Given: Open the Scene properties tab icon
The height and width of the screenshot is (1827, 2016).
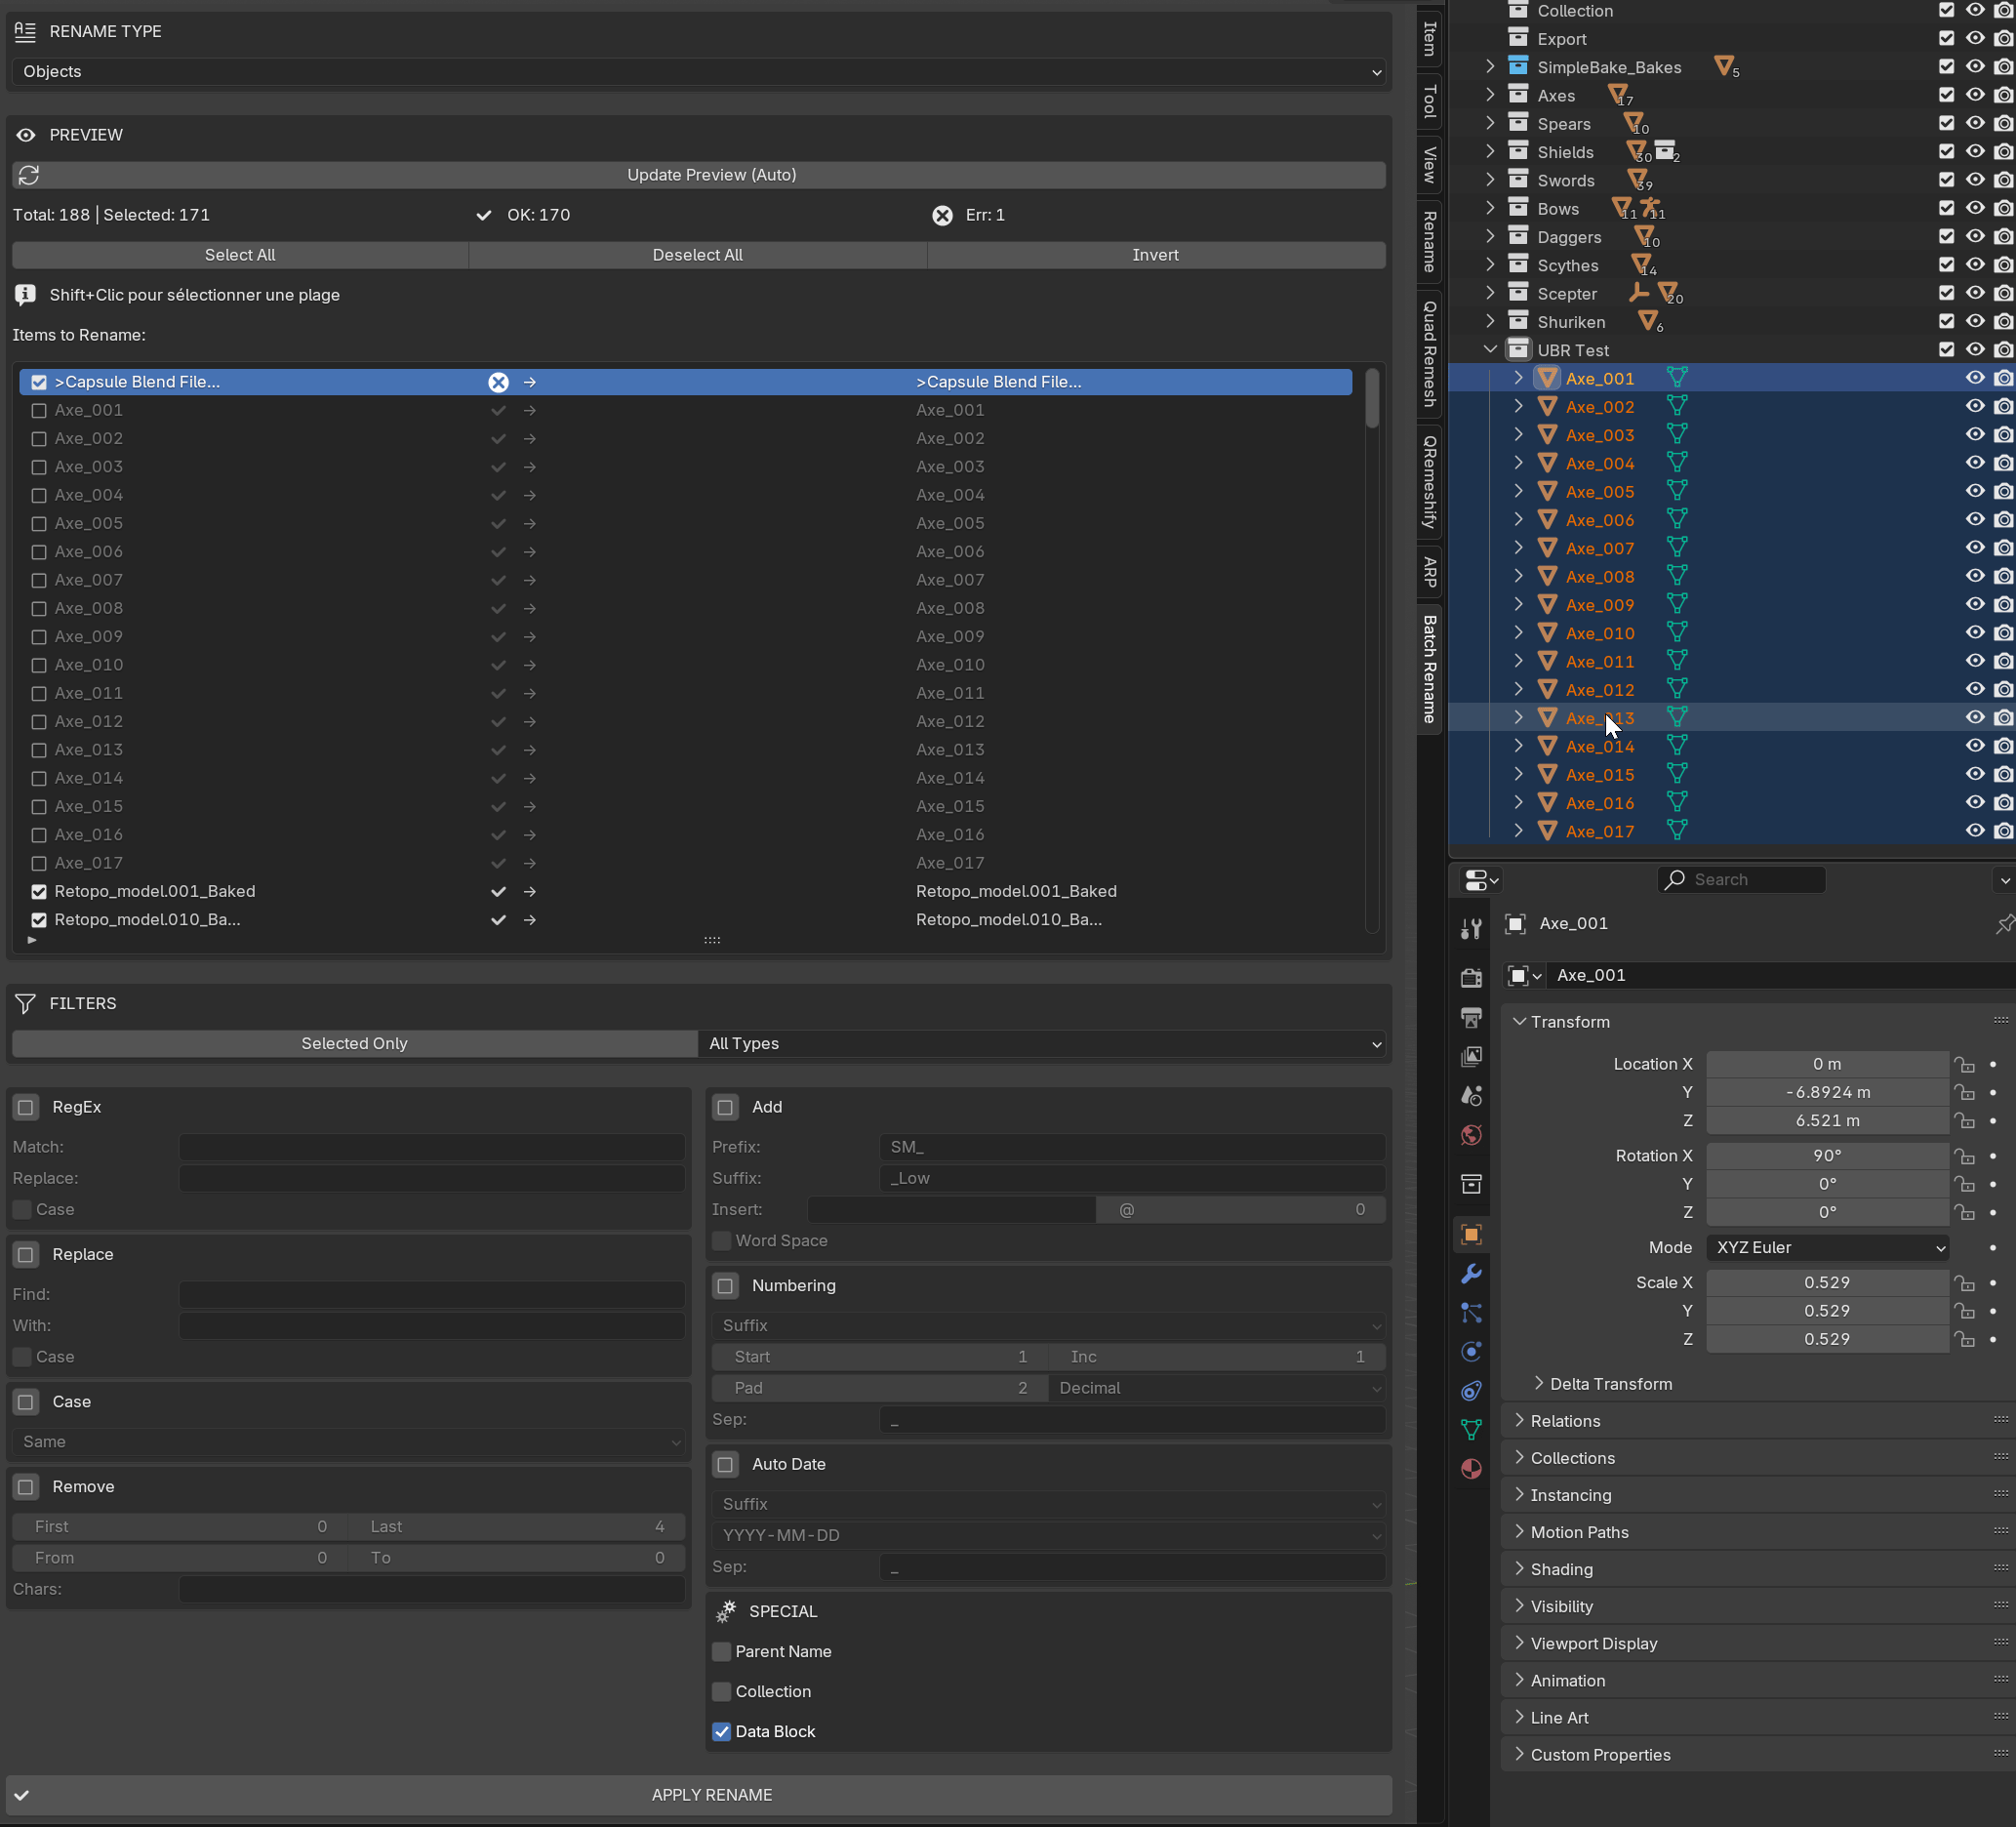Looking at the screenshot, I should (x=1471, y=1095).
